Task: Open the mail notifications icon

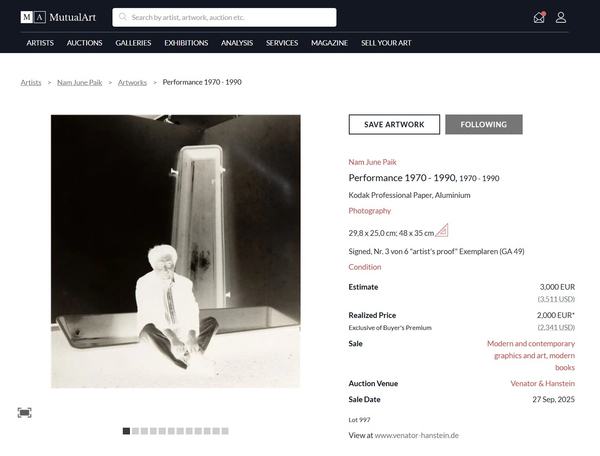Action: click(x=539, y=17)
